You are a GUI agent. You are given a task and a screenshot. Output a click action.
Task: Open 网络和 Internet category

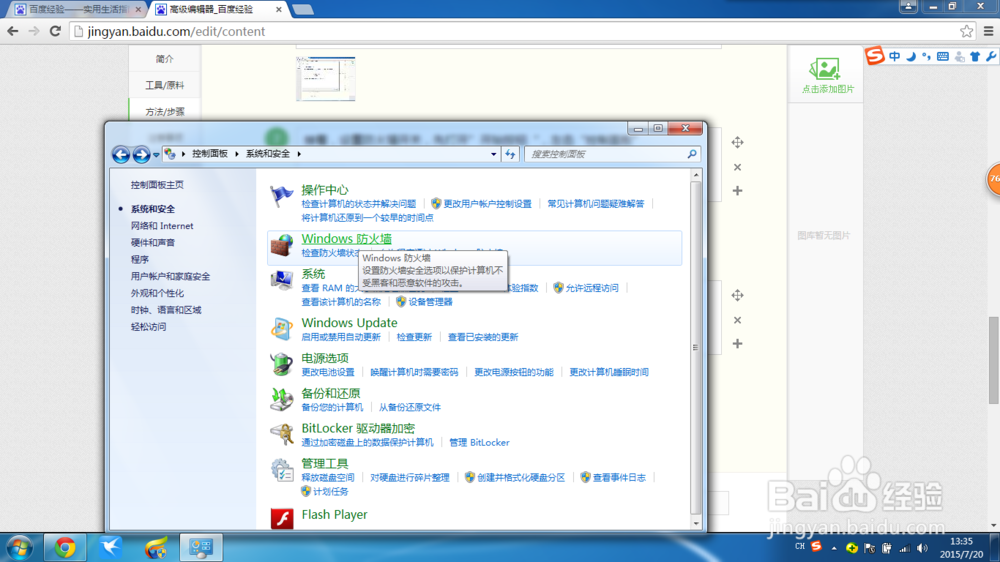[x=162, y=226]
